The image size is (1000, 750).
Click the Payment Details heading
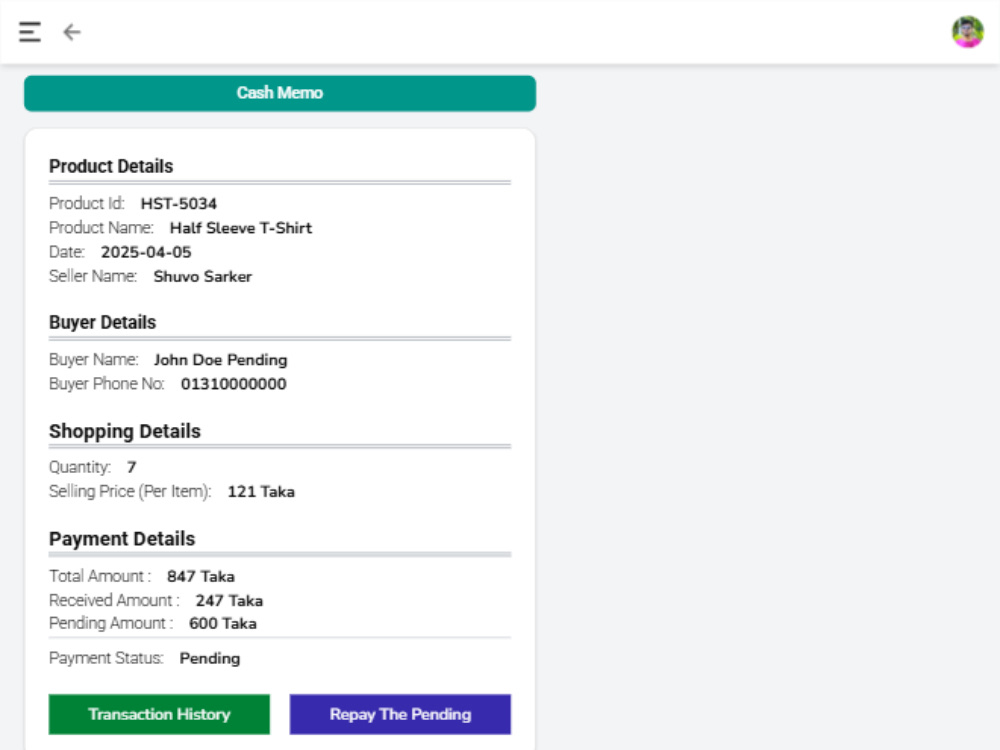coord(122,539)
